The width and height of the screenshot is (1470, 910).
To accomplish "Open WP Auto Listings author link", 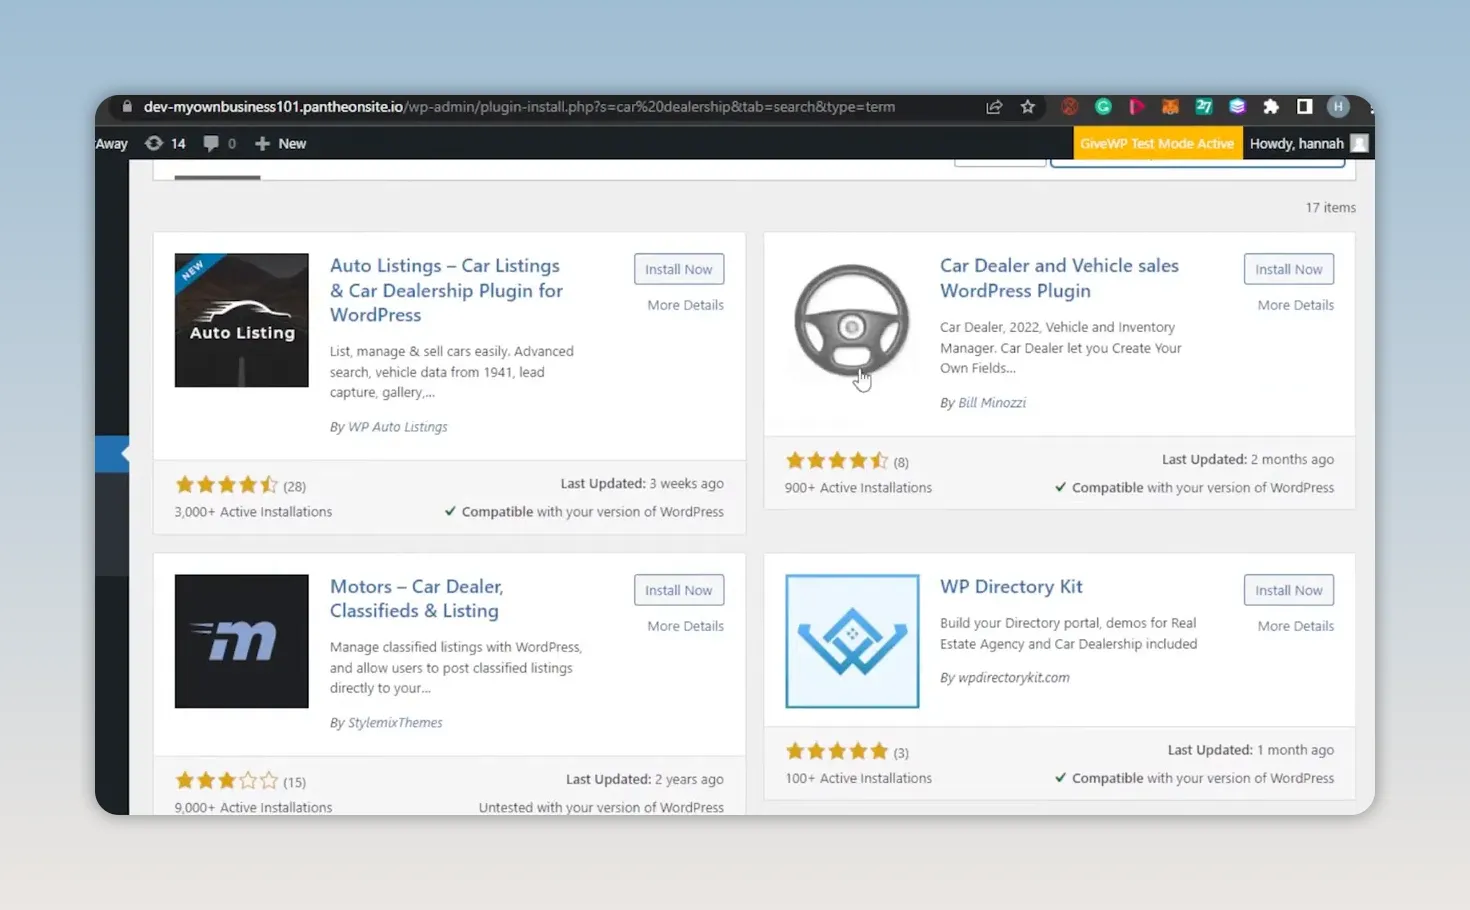I will pos(397,427).
